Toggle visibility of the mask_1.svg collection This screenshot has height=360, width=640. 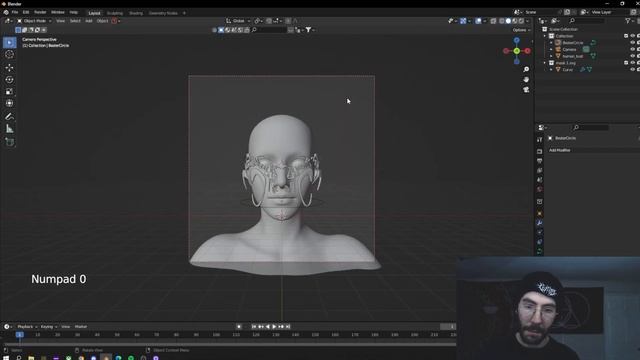coord(632,63)
